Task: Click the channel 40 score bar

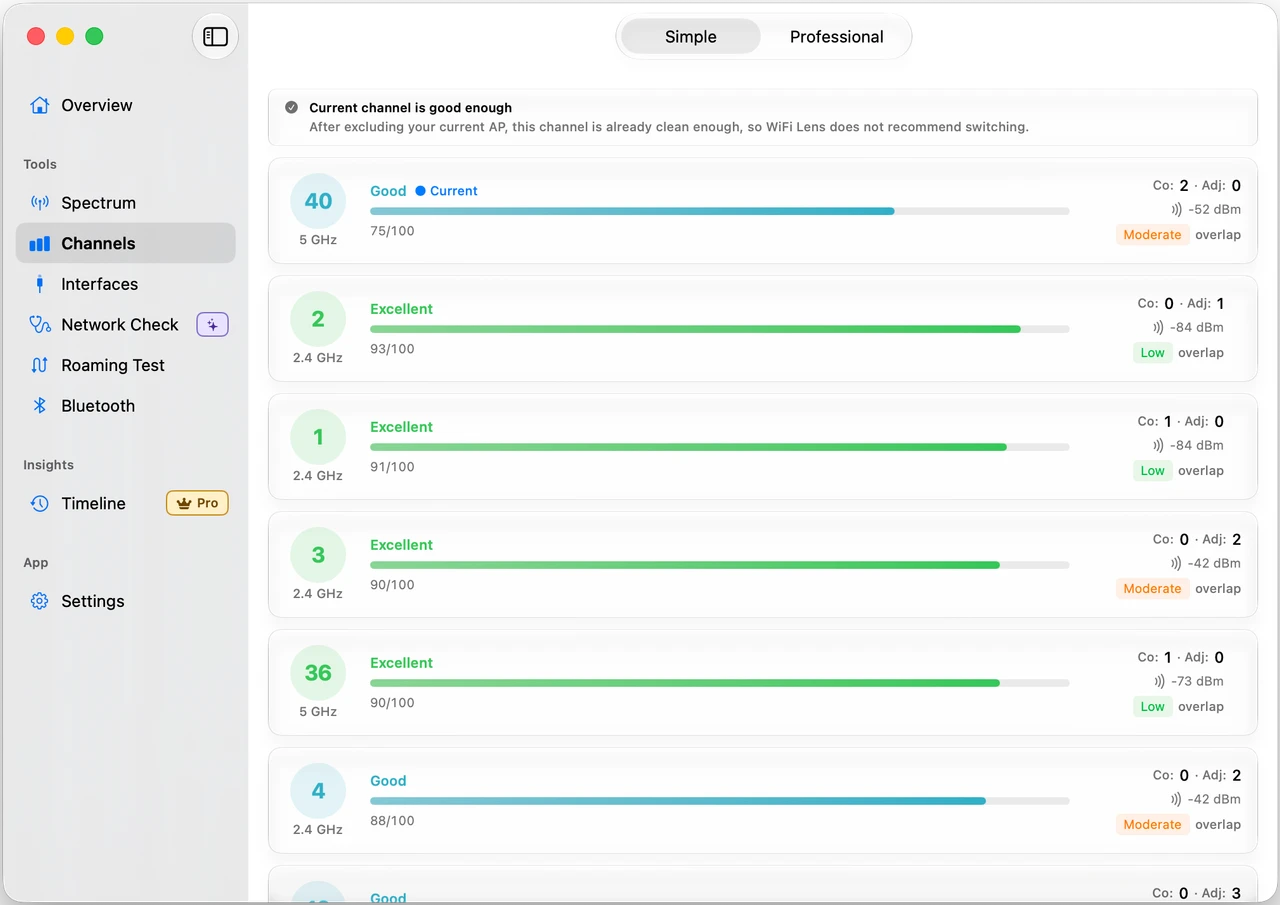Action: pyautogui.click(x=720, y=211)
